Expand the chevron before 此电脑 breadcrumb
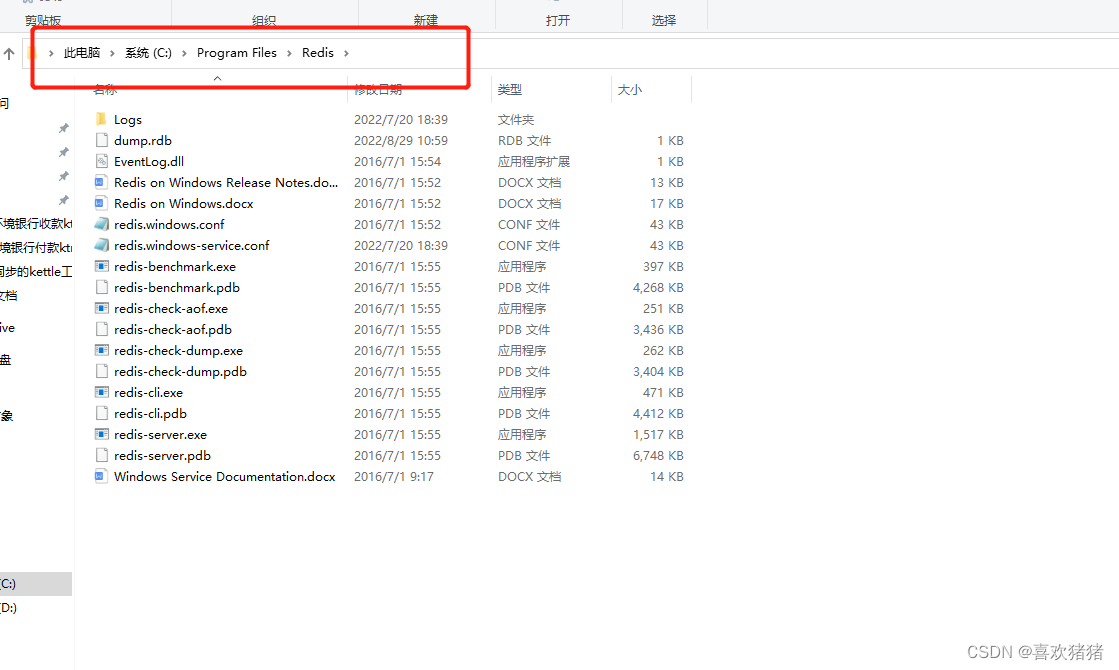 point(51,54)
